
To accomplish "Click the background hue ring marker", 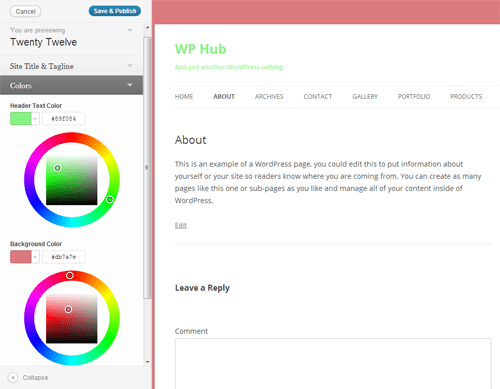I will [x=70, y=275].
